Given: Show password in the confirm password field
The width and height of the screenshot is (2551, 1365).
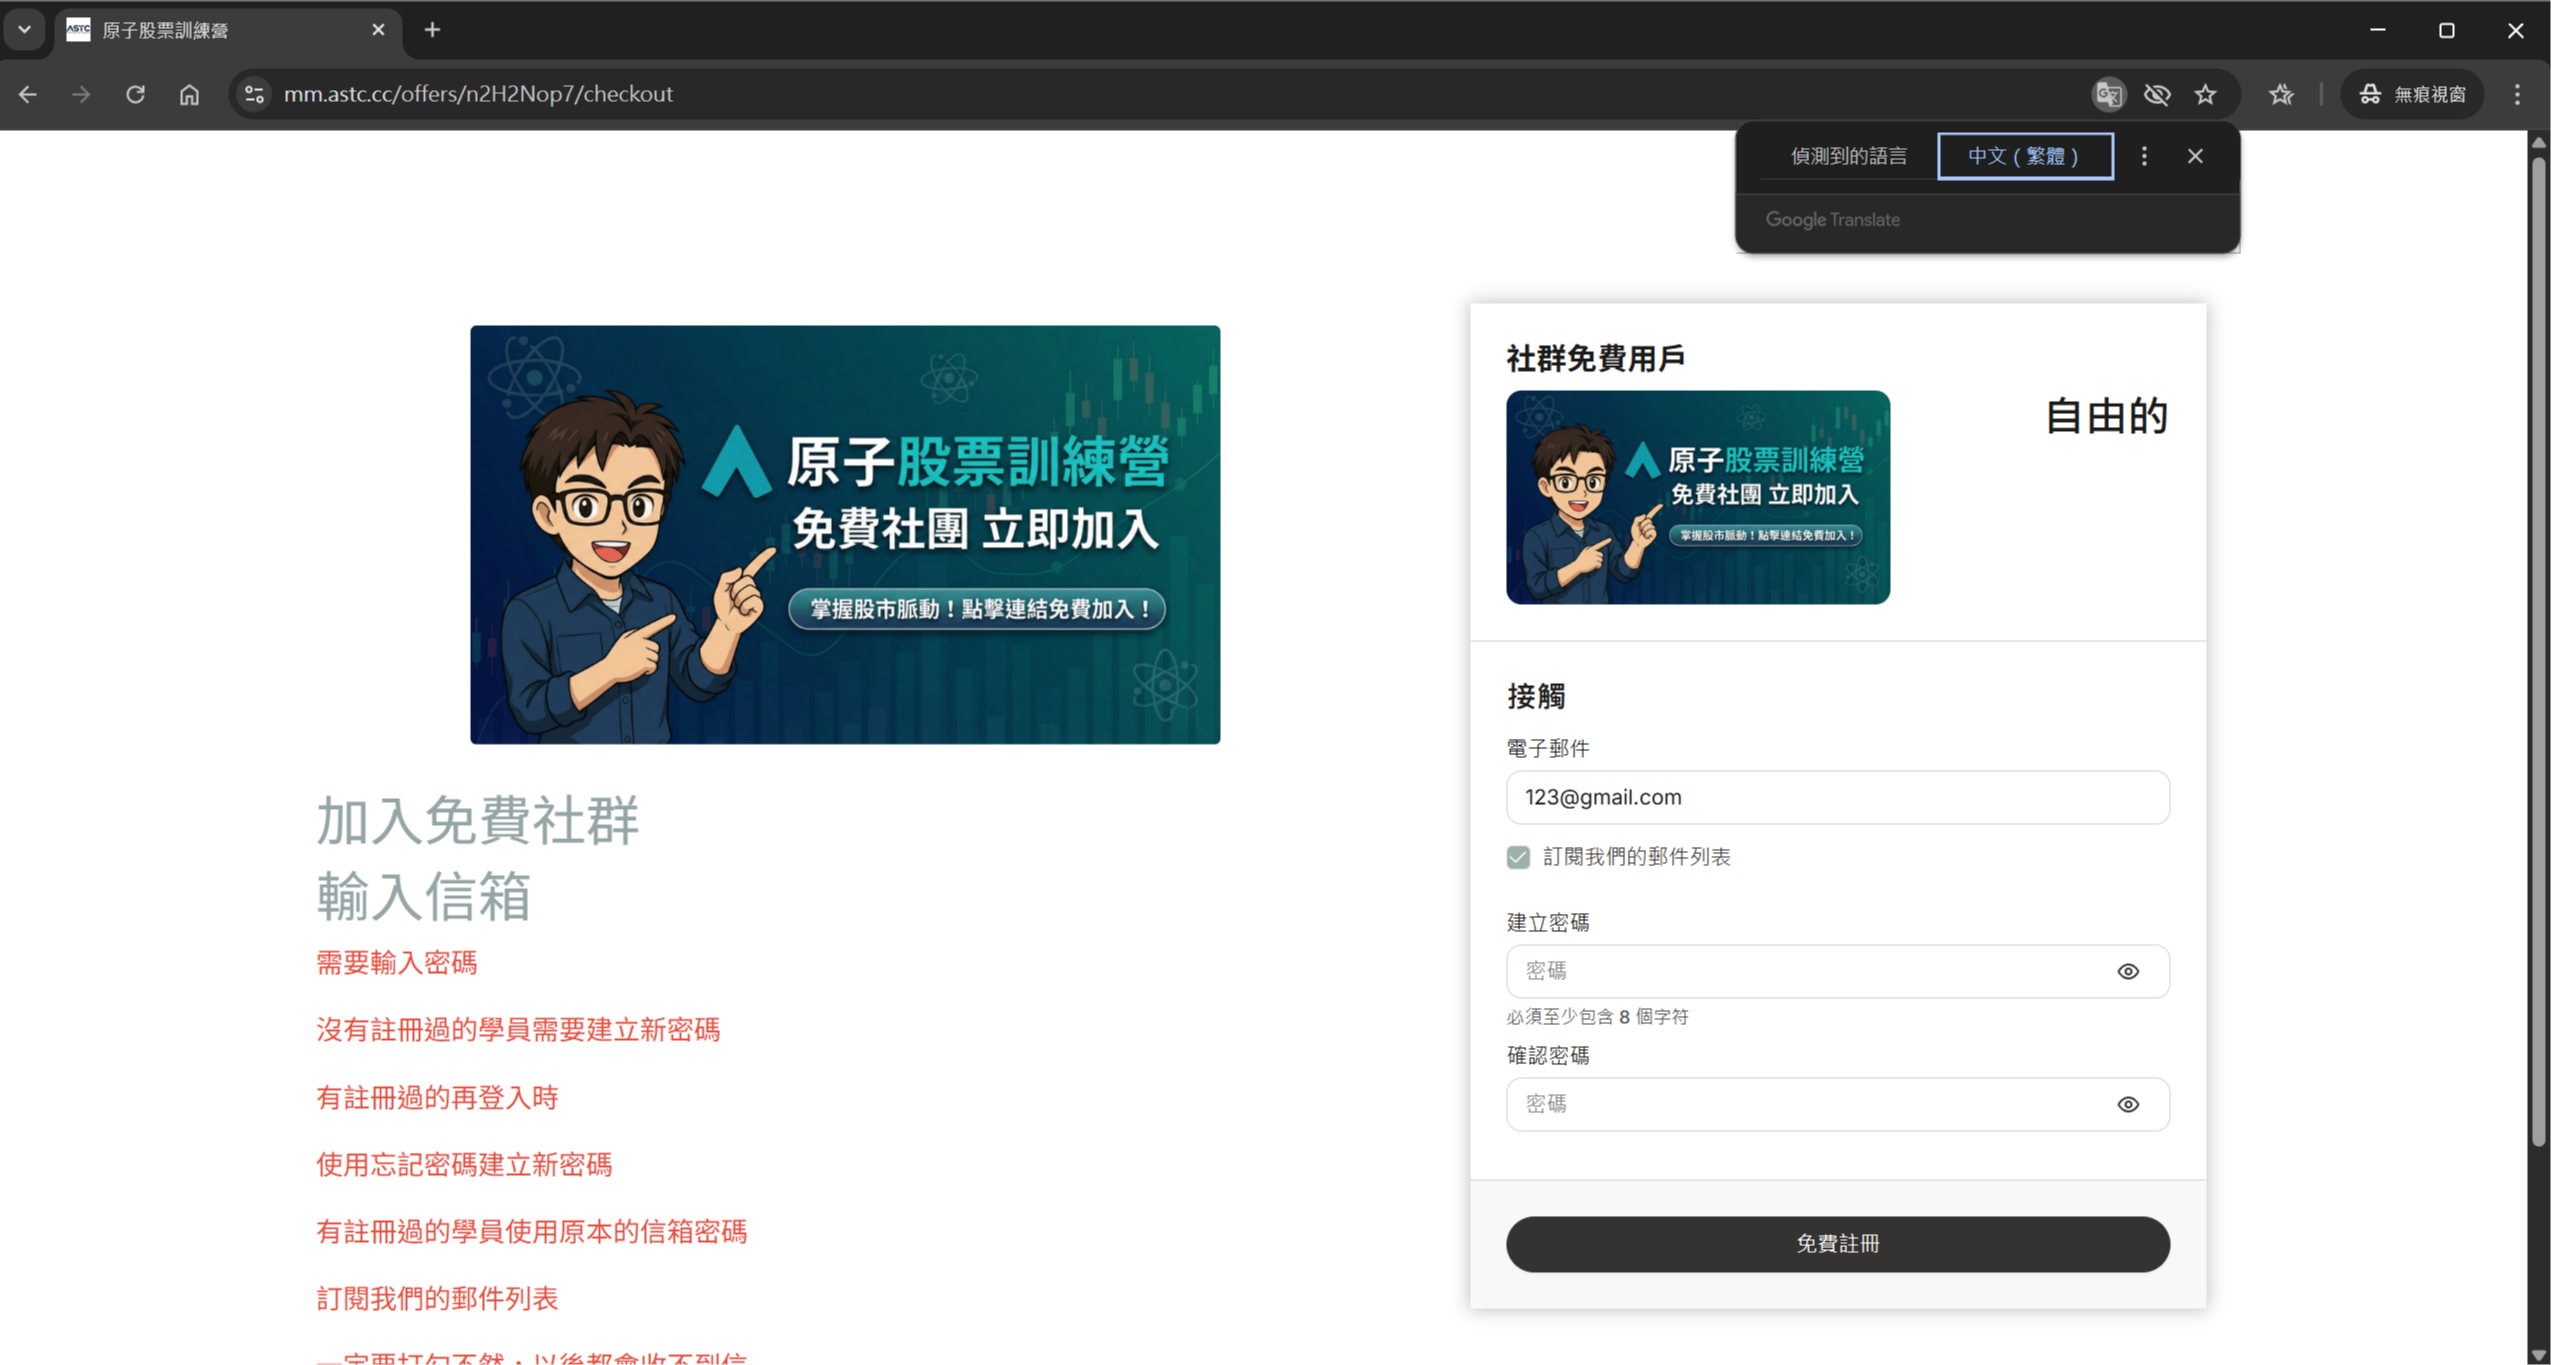Looking at the screenshot, I should coord(2128,1104).
